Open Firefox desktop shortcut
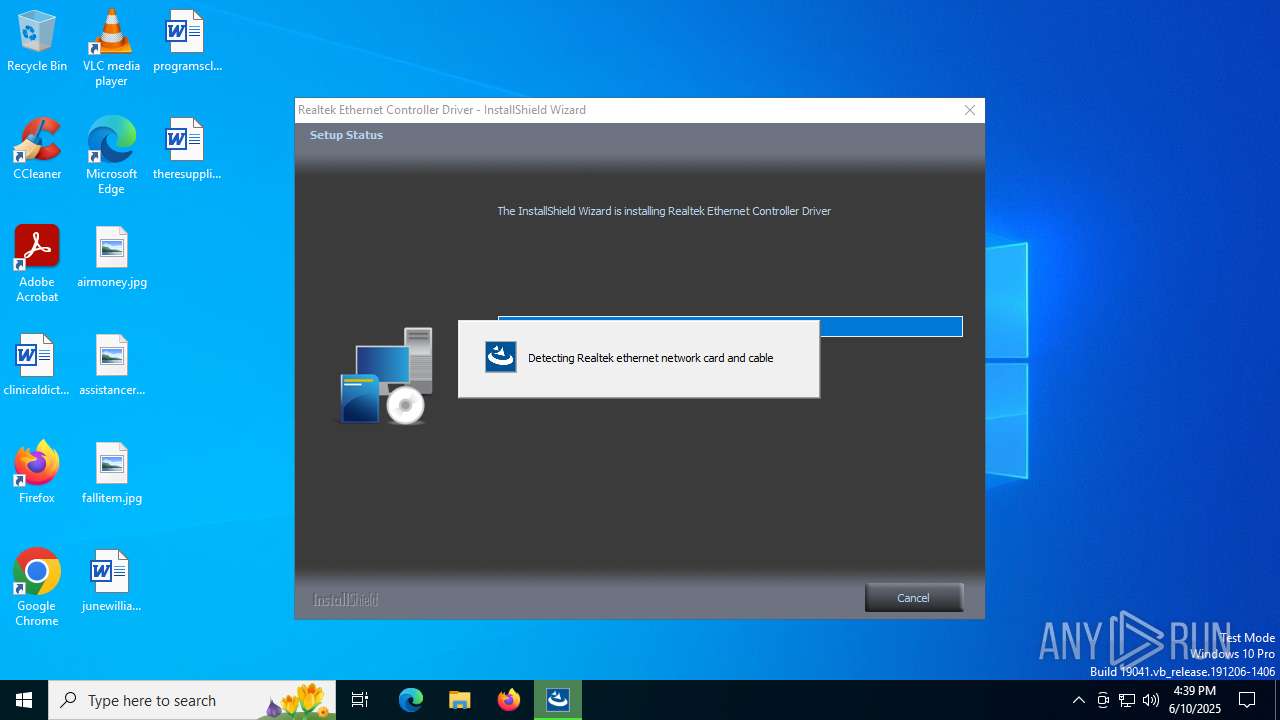Image resolution: width=1280 pixels, height=720 pixels. tap(37, 474)
